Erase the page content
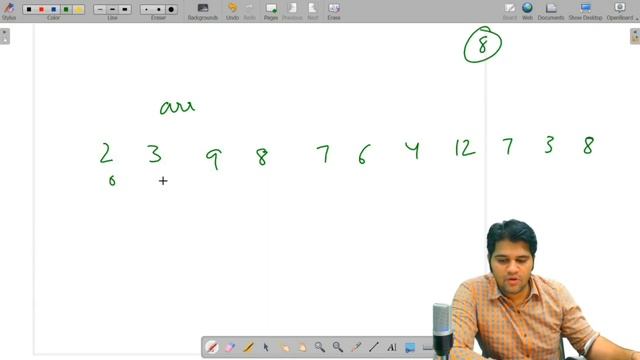Screen dimensions: 640x360 coord(334,11)
